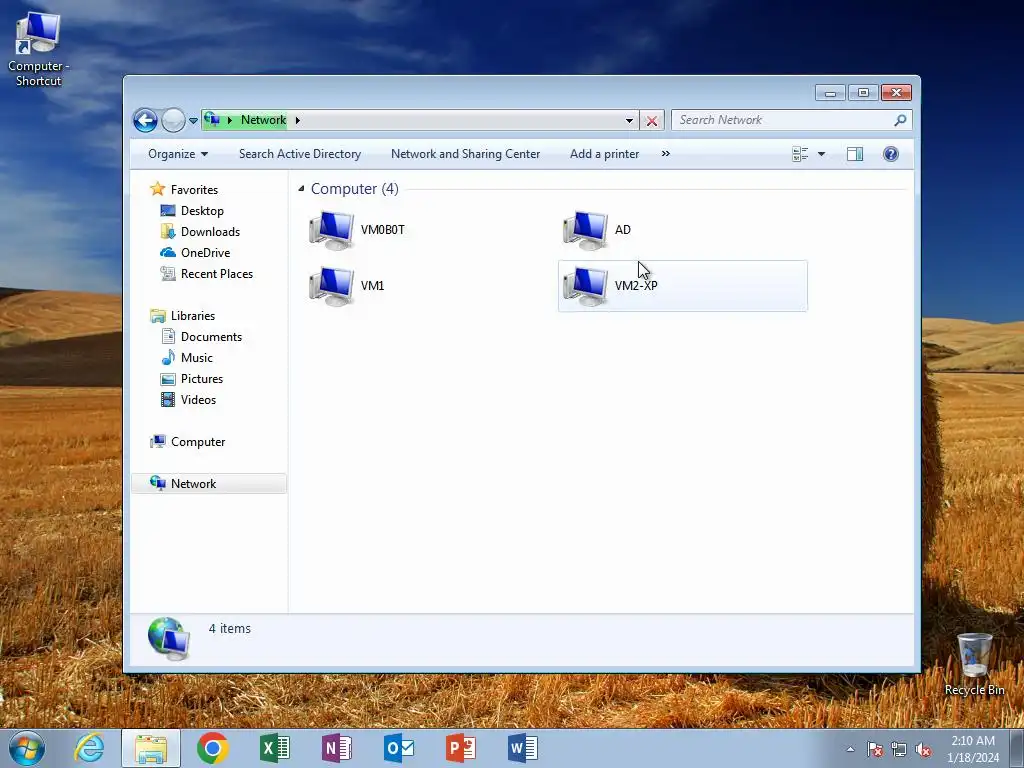
Task: Open the Videos library
Action: point(198,400)
